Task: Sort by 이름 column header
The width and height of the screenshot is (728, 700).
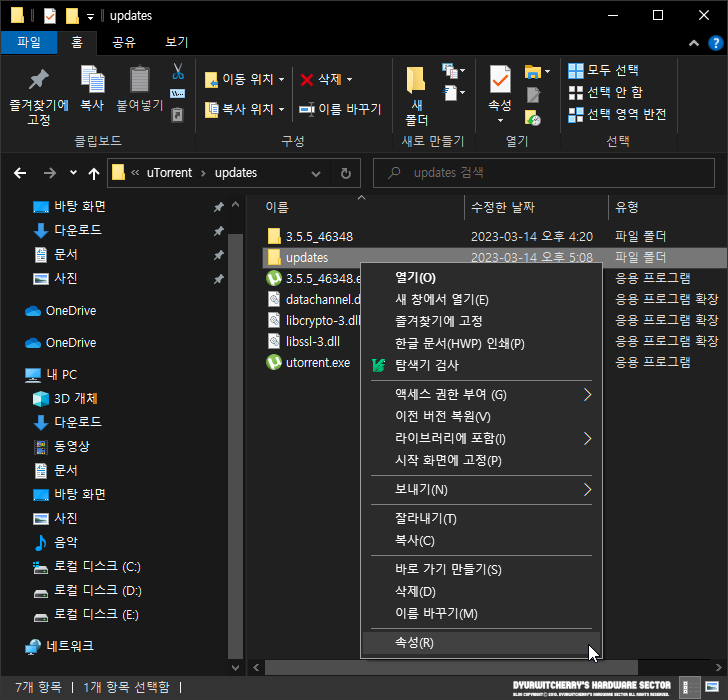Action: (x=277, y=207)
